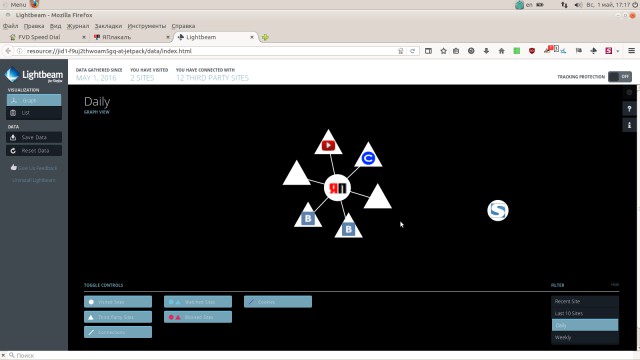
Task: Click the pink S extension icon
Action: [609, 51]
